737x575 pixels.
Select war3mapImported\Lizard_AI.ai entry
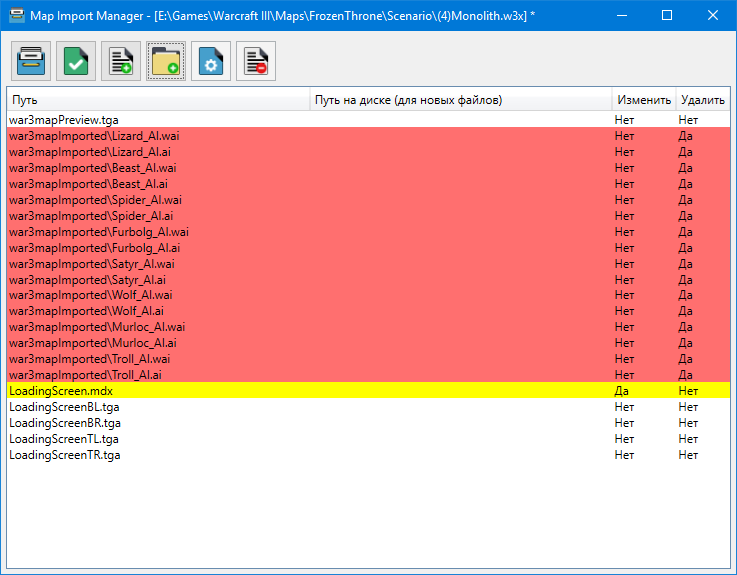[368, 152]
